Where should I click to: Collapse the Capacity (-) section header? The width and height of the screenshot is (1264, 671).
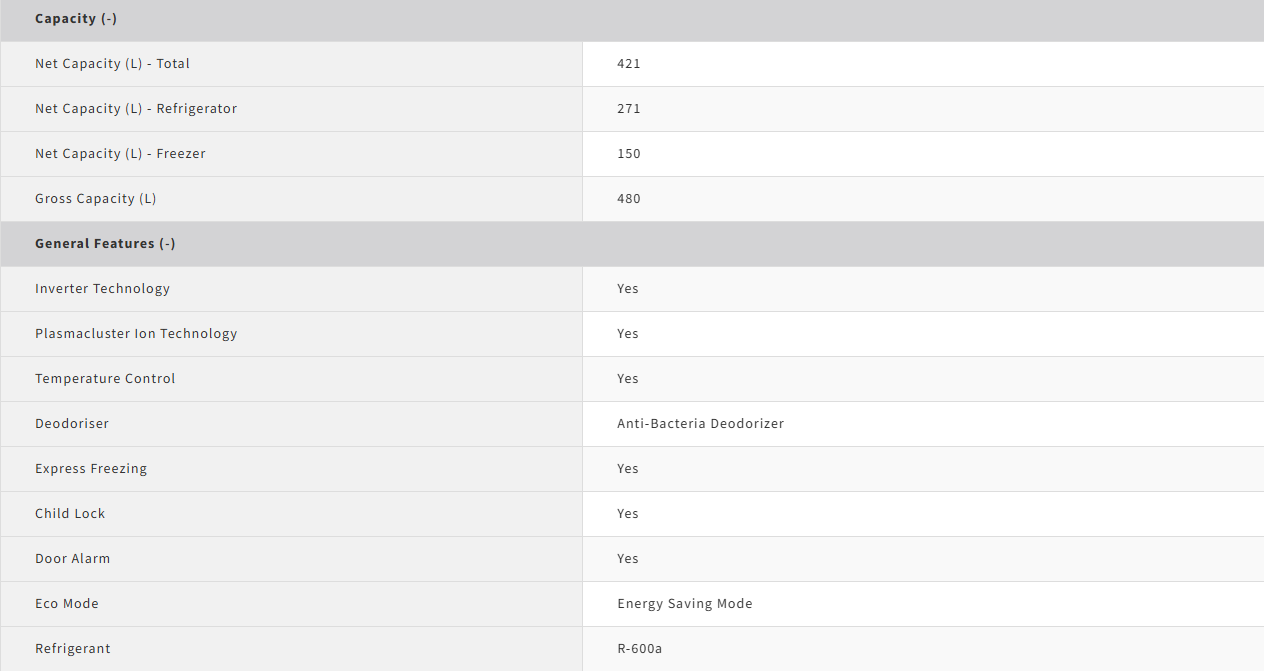76,19
